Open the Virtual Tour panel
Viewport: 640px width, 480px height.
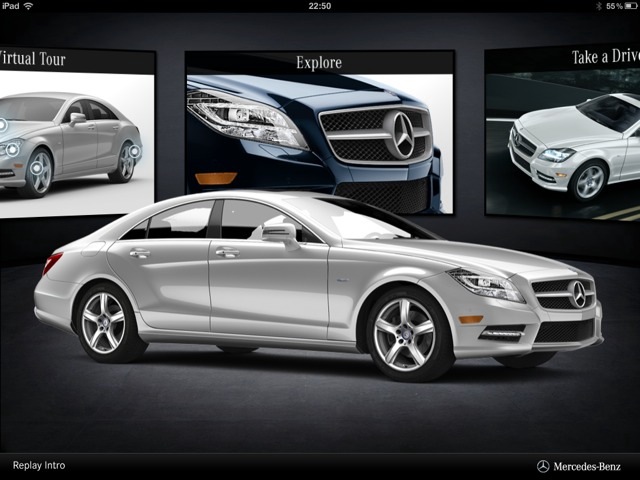click(77, 134)
